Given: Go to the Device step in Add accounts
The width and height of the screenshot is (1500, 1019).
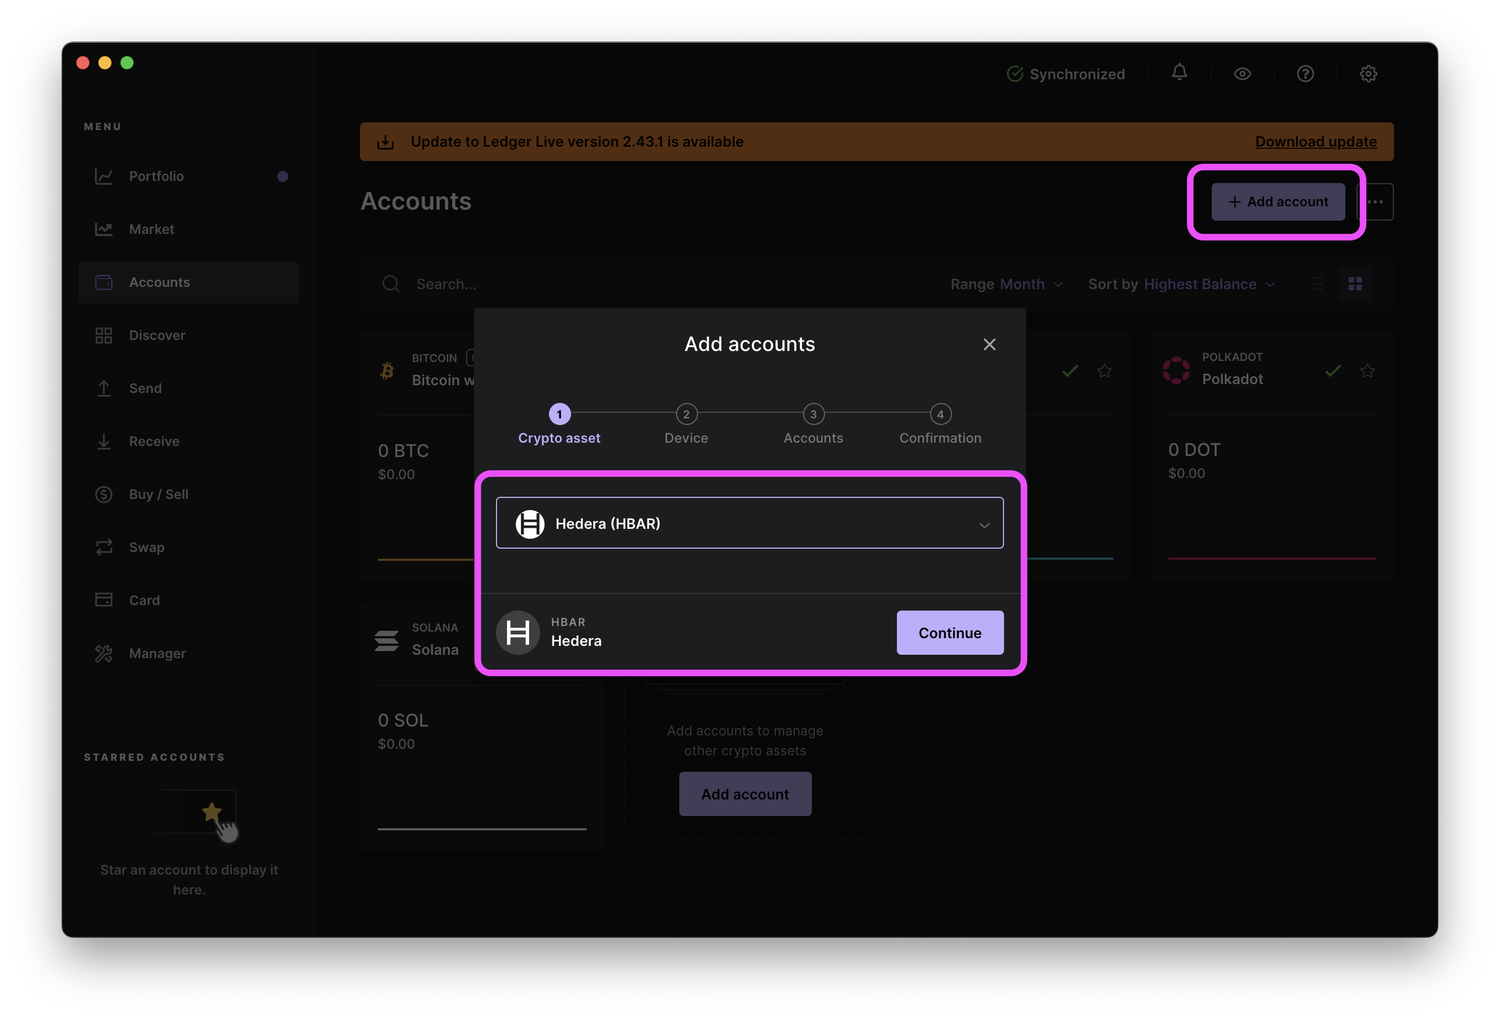Looking at the screenshot, I should 686,424.
